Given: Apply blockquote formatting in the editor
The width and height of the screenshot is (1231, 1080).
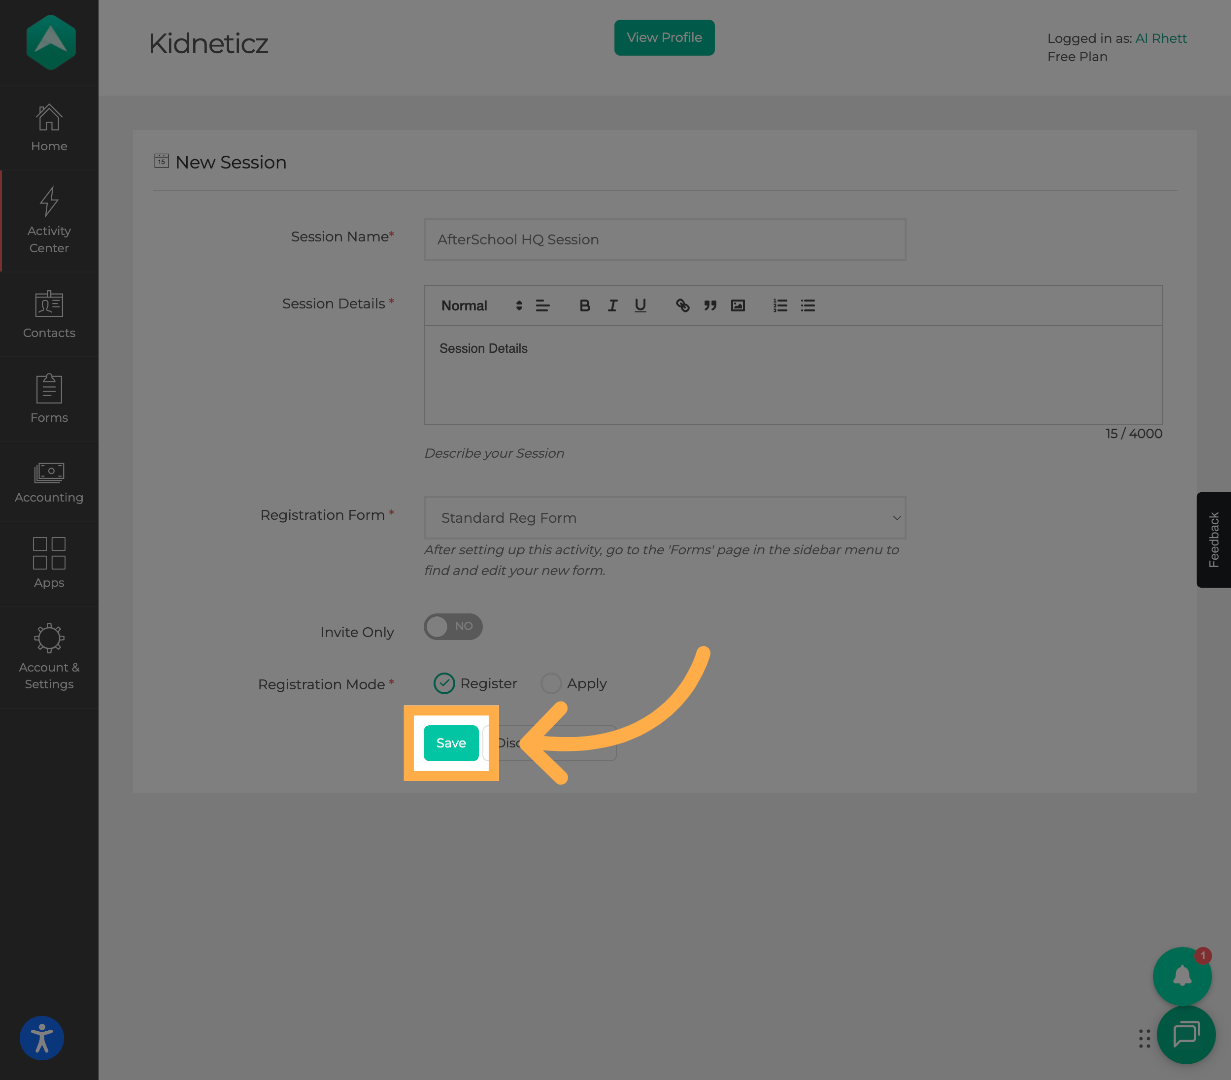Looking at the screenshot, I should click(710, 305).
